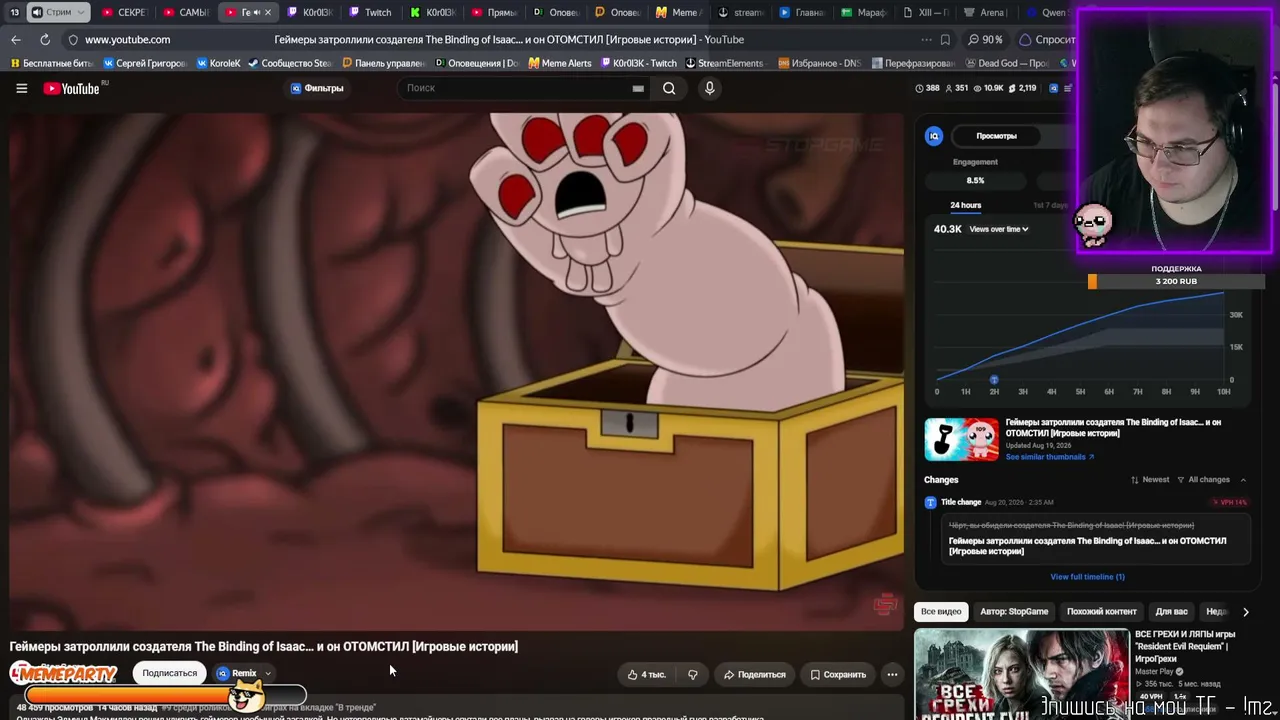Open the on-screen keyboard in search box
Screen dimensions: 1280x720
pyautogui.click(x=638, y=88)
